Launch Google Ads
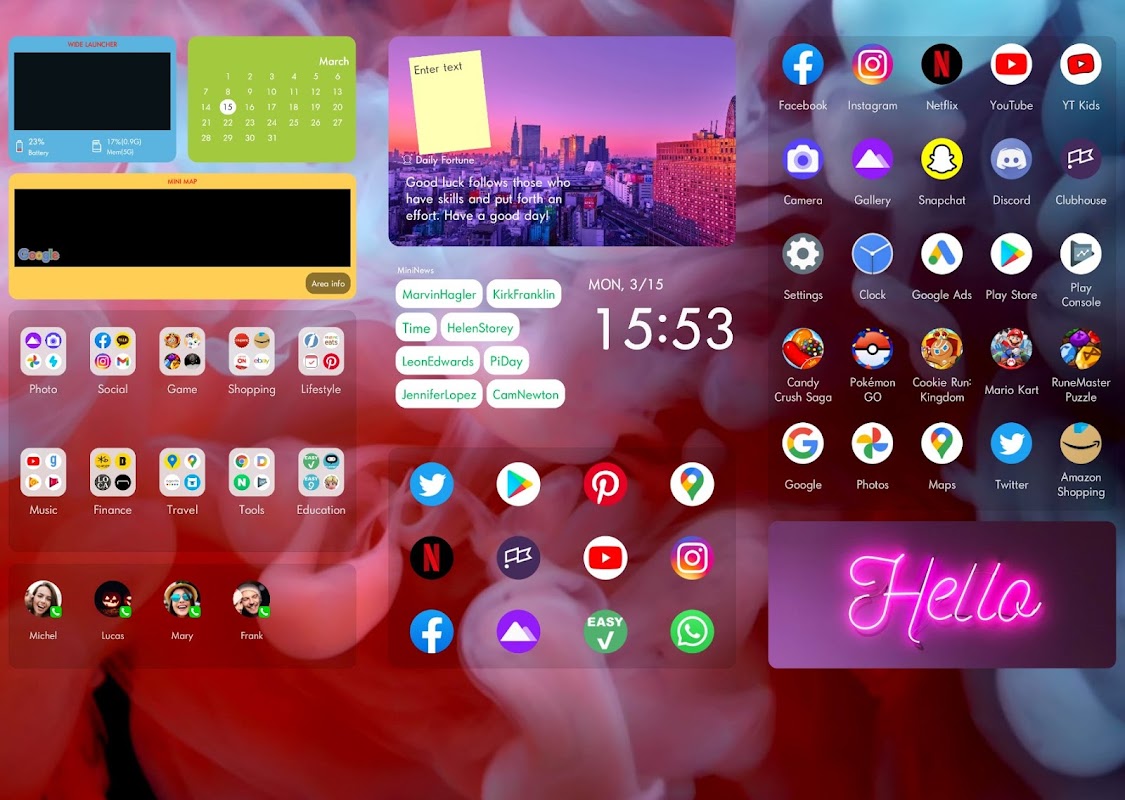 click(941, 254)
